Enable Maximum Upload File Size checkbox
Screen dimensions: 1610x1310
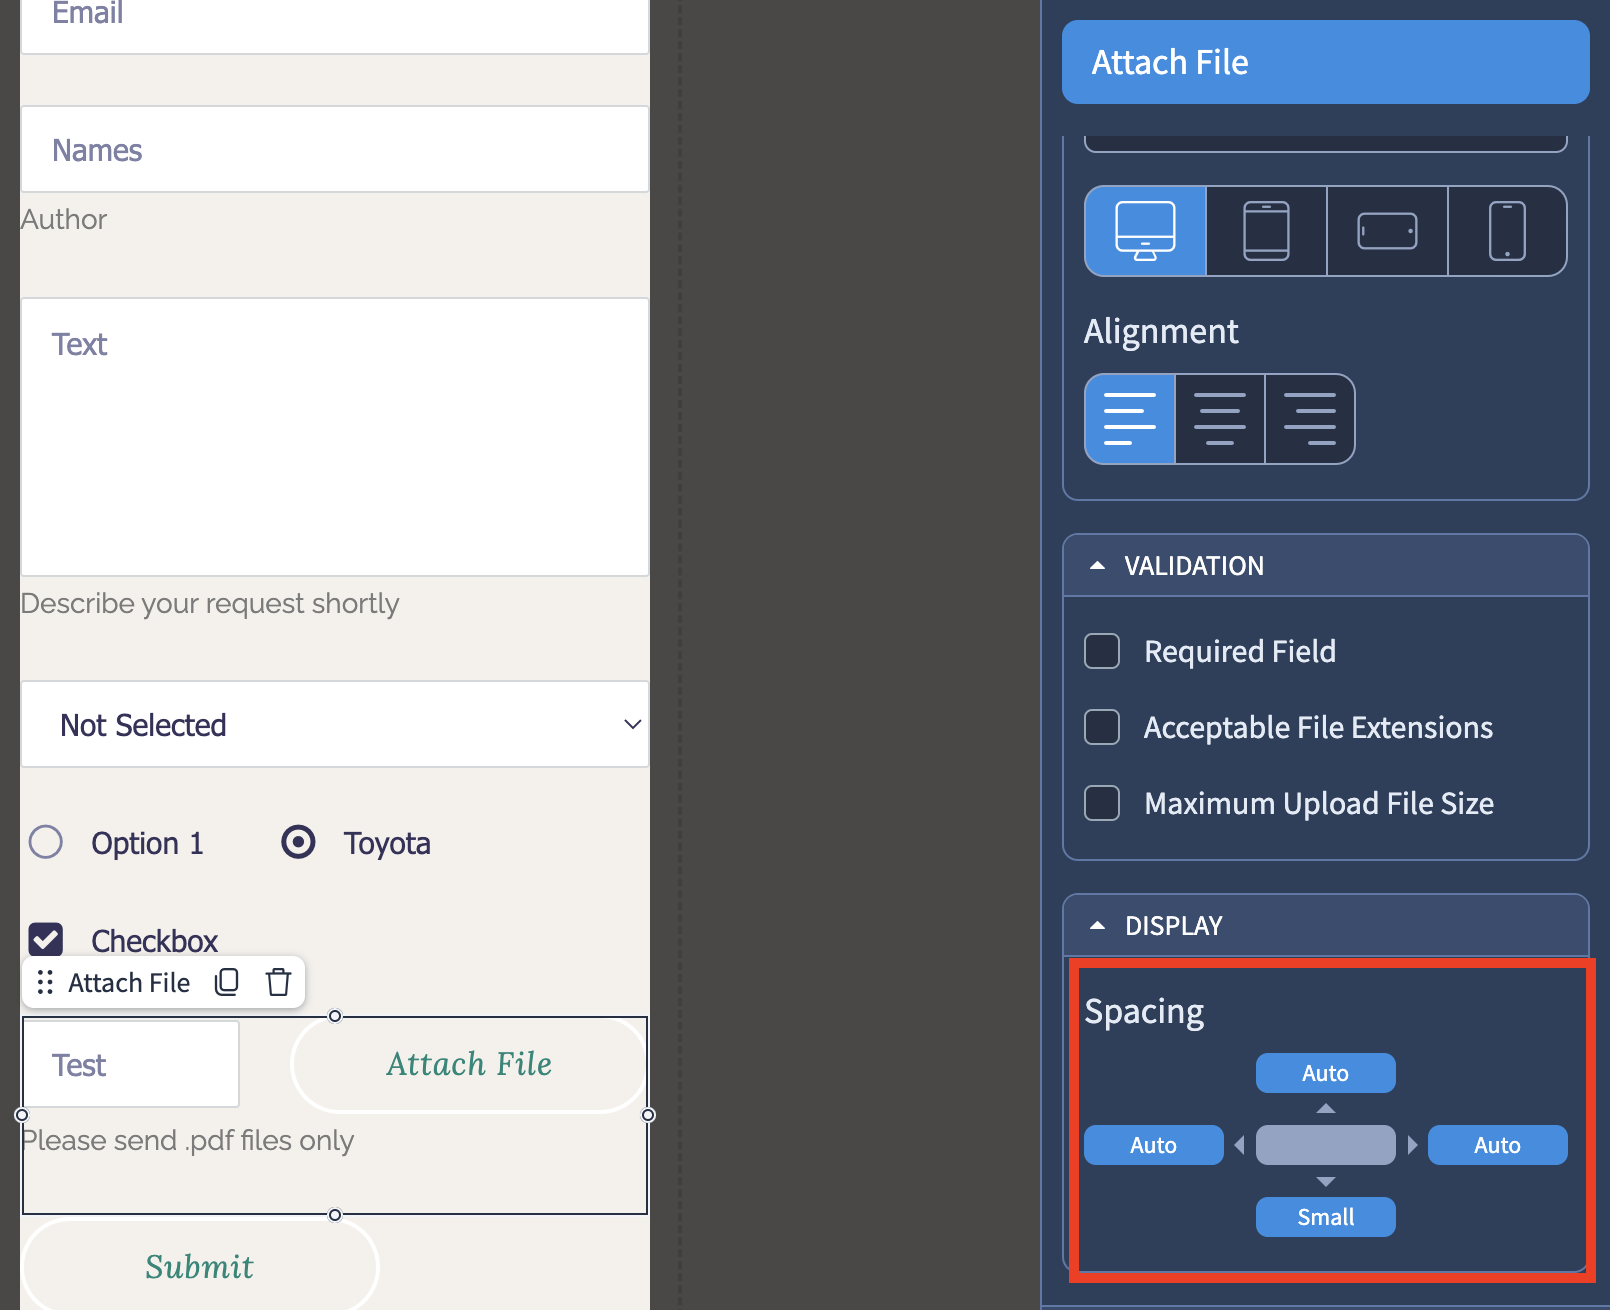[x=1102, y=803]
